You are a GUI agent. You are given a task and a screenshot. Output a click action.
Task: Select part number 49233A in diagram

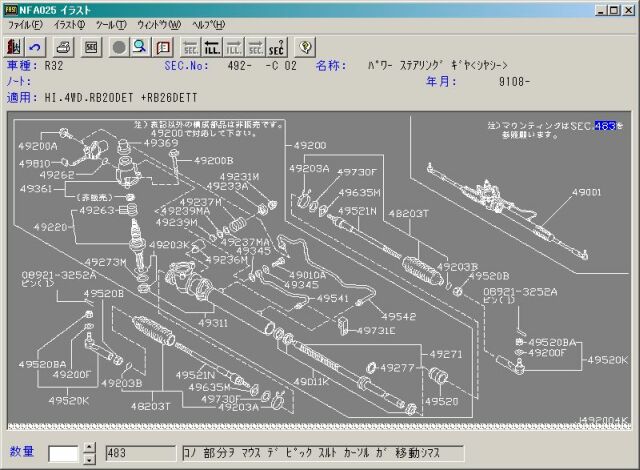click(x=227, y=186)
